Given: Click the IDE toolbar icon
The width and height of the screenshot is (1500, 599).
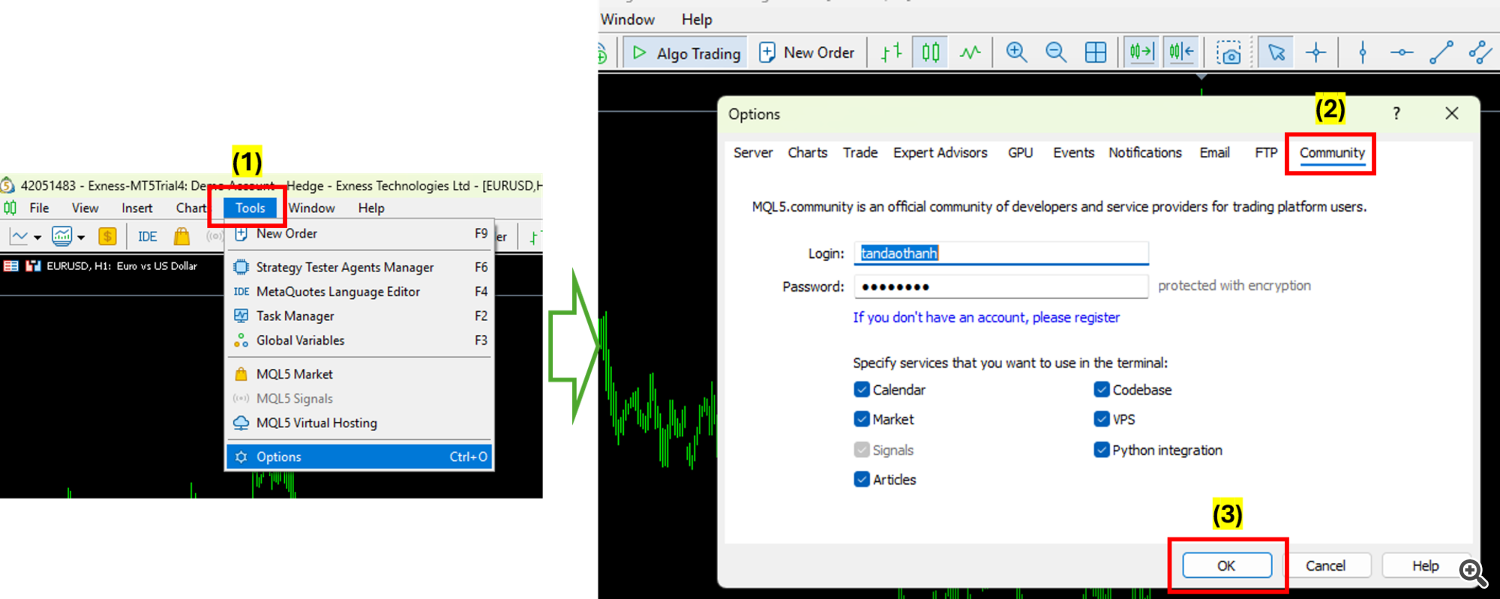Looking at the screenshot, I should [148, 237].
